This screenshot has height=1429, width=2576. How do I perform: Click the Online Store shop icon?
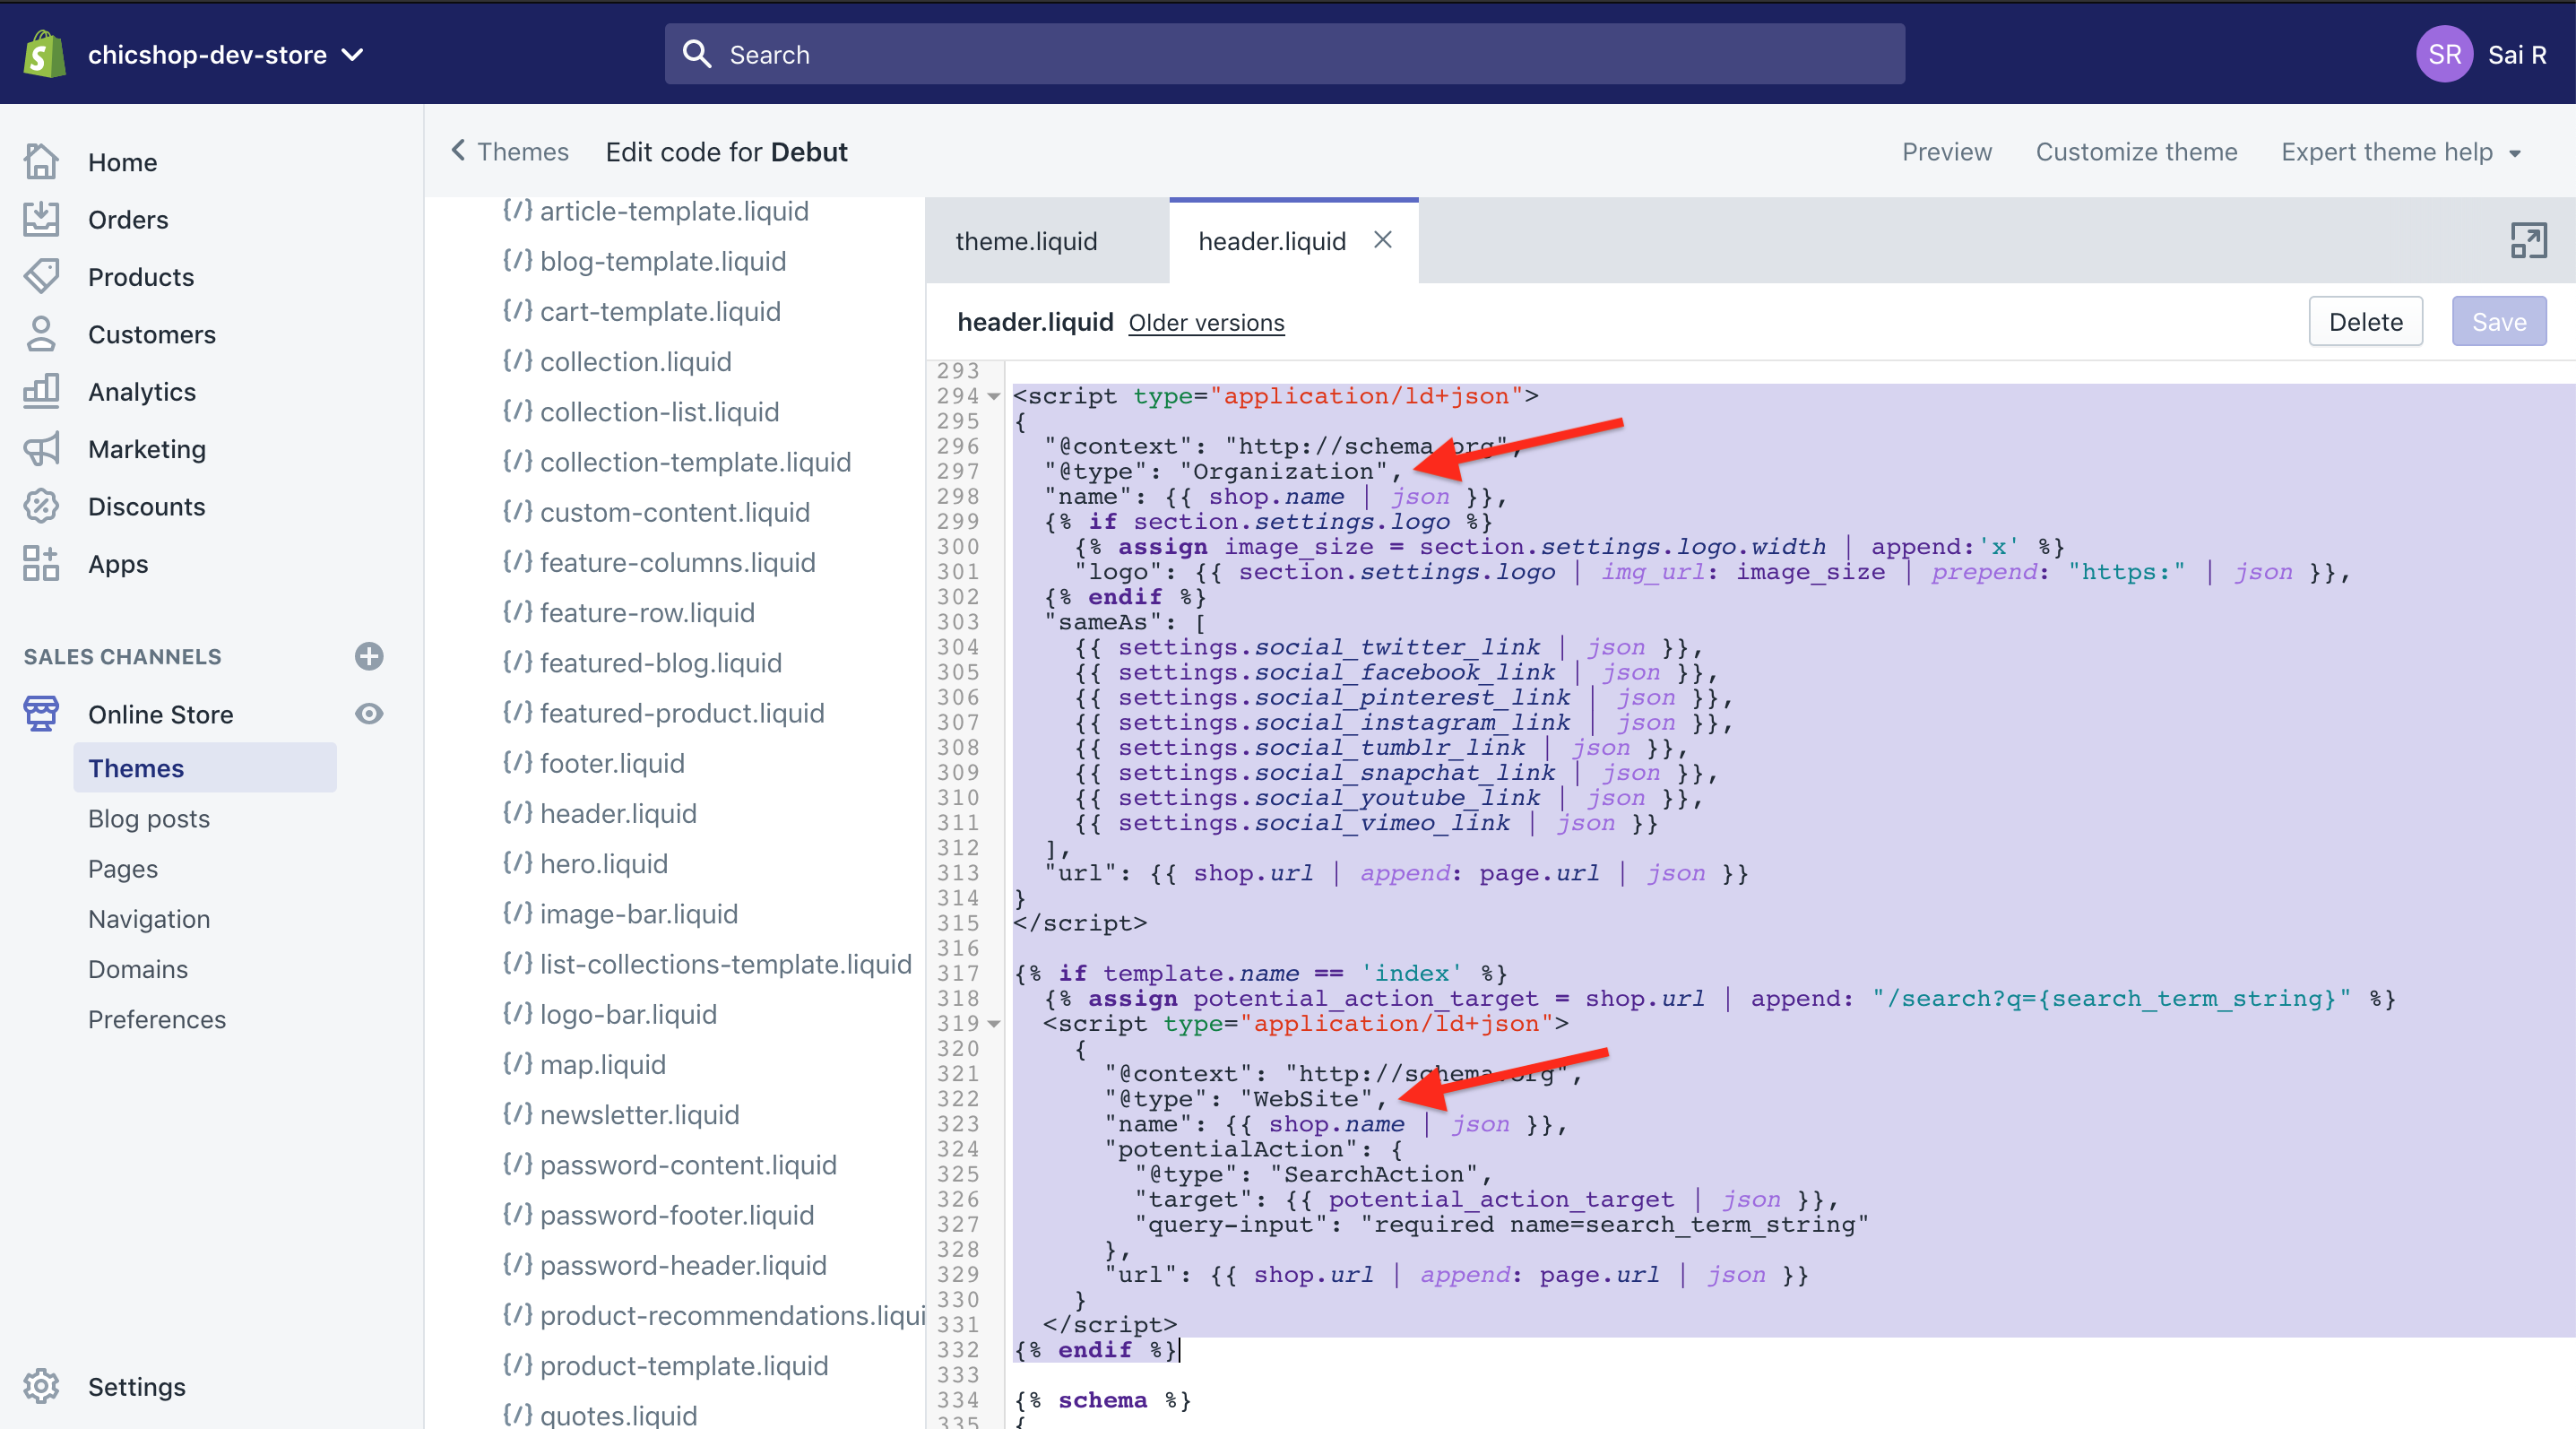click(41, 714)
